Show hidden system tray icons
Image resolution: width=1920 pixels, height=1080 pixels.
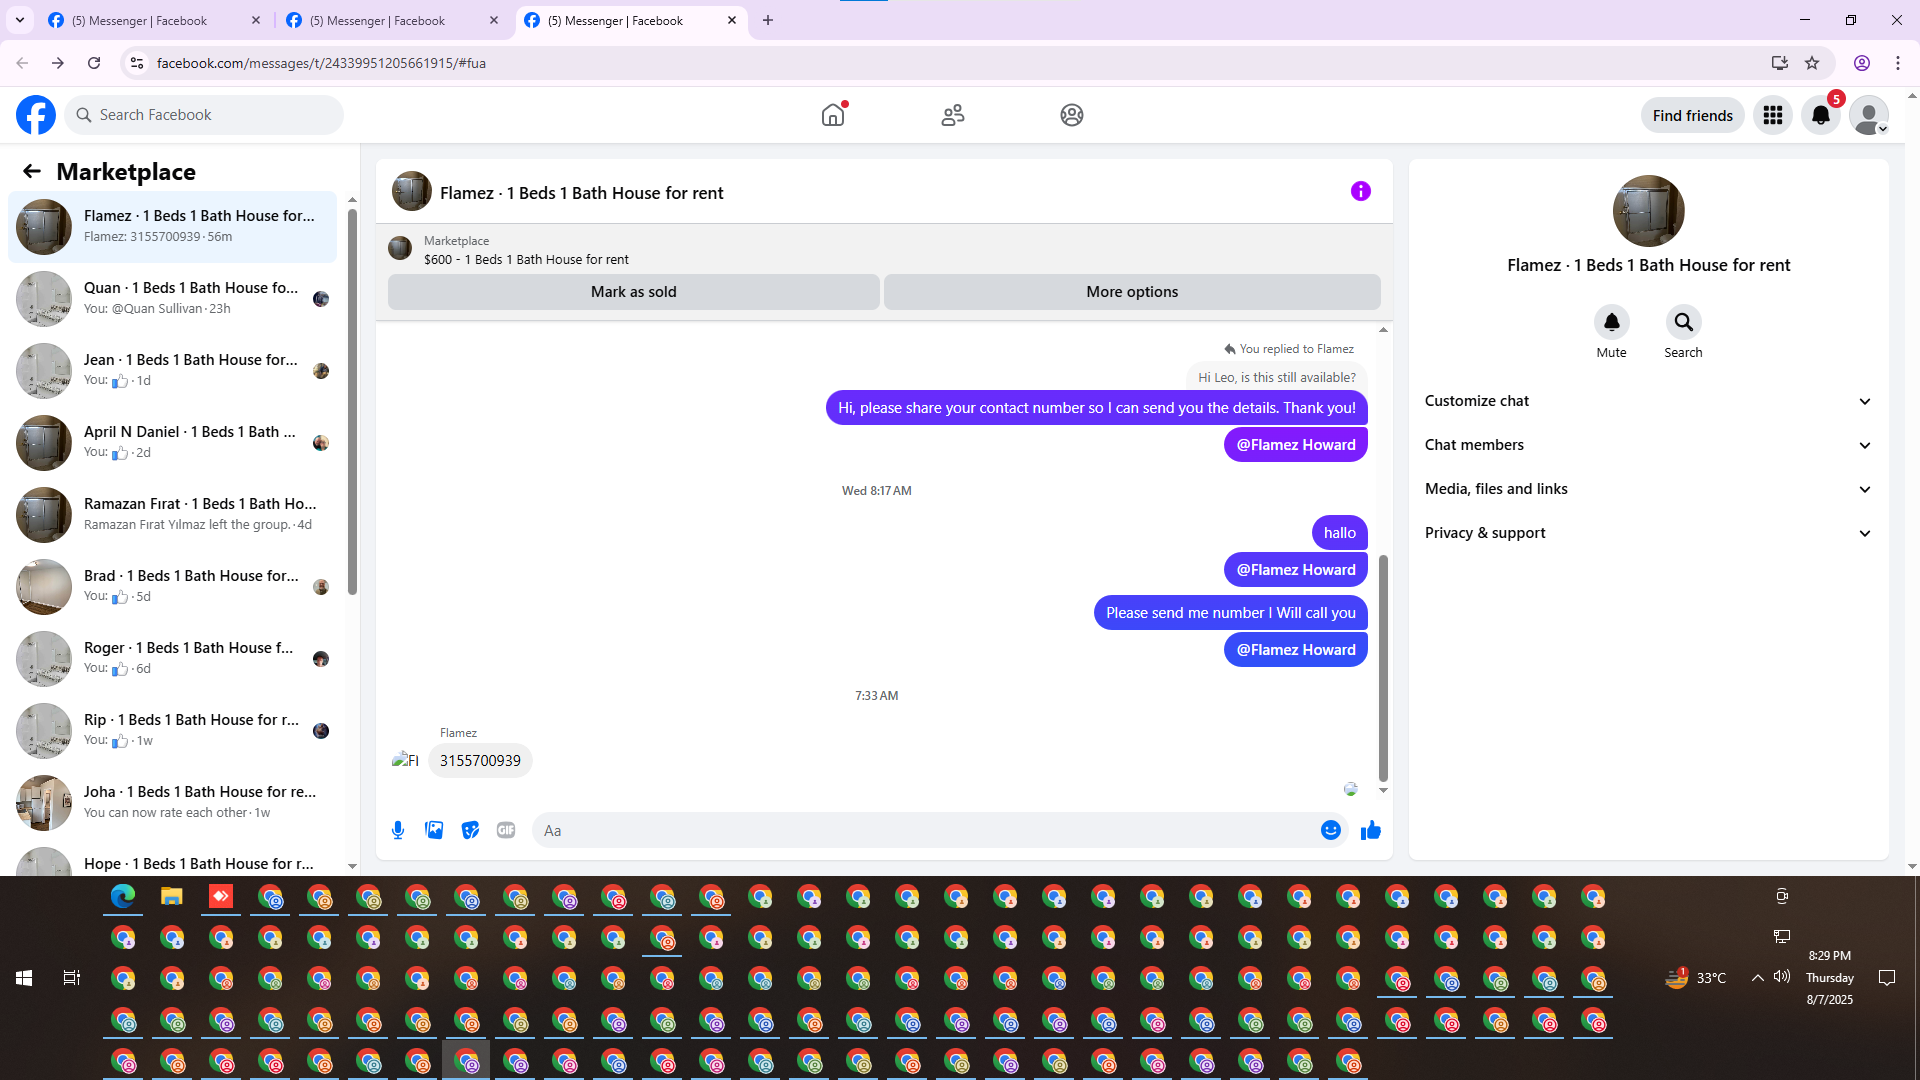tap(1757, 978)
